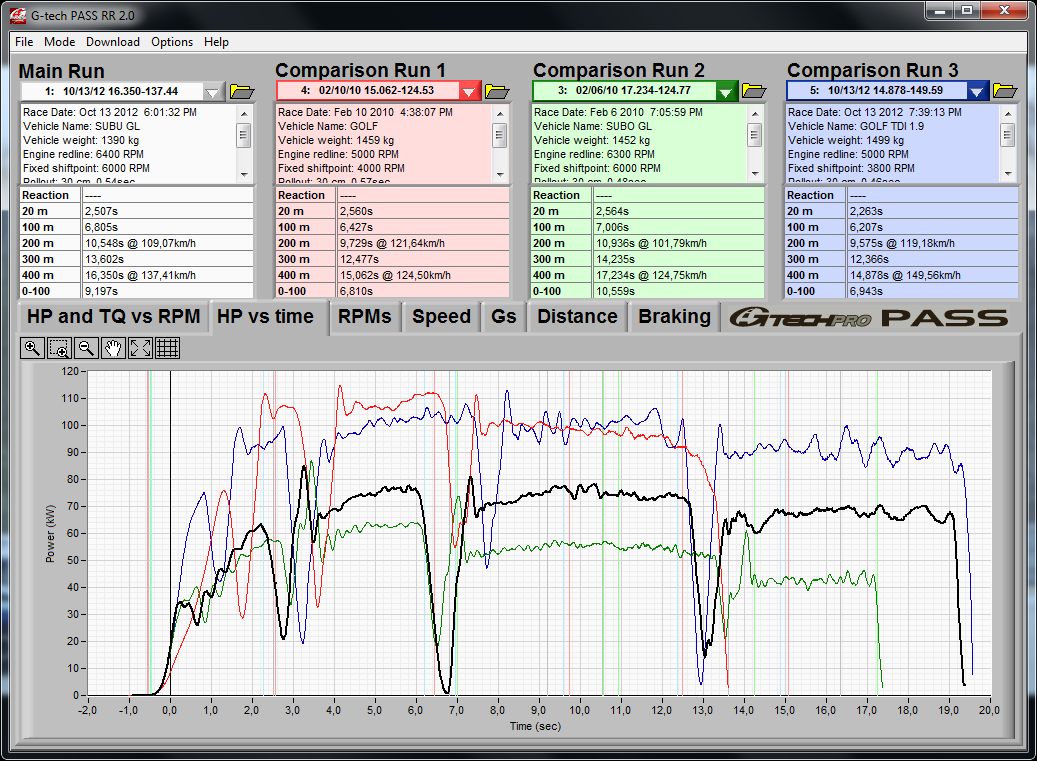Click scroll-down arrow in Comparison Run 3 info

(x=1007, y=174)
